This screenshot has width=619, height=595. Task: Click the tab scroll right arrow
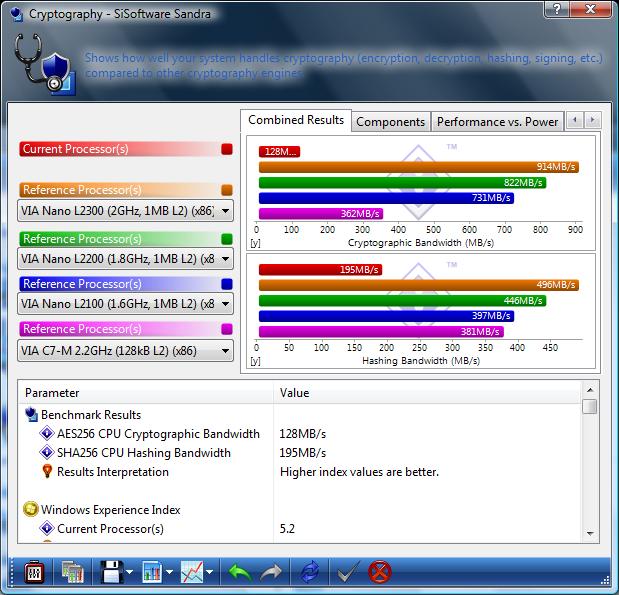point(593,120)
